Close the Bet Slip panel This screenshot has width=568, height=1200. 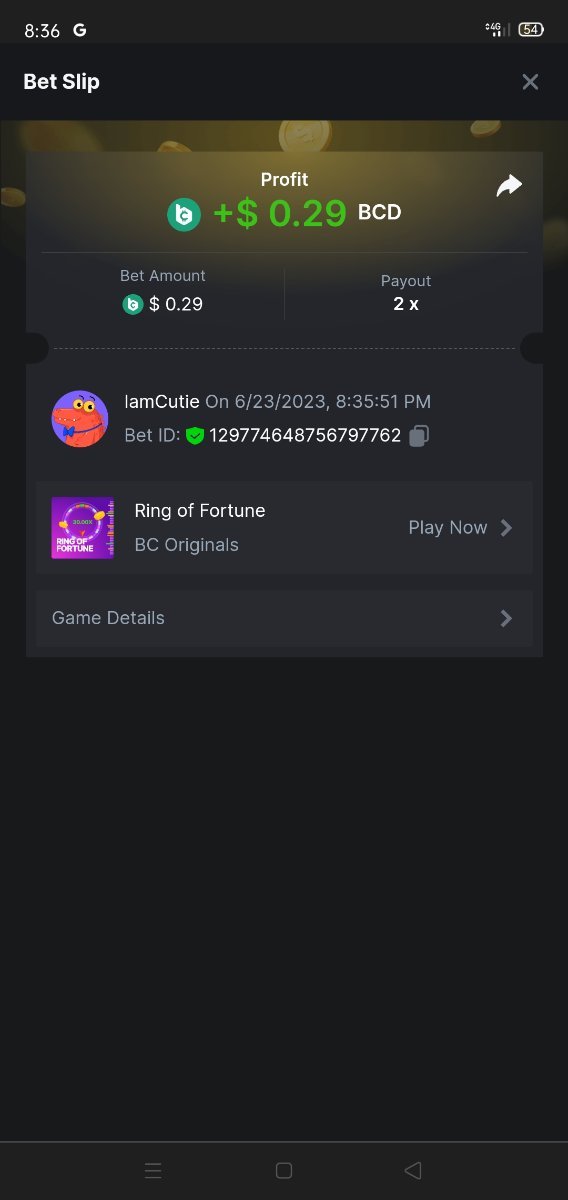click(530, 82)
